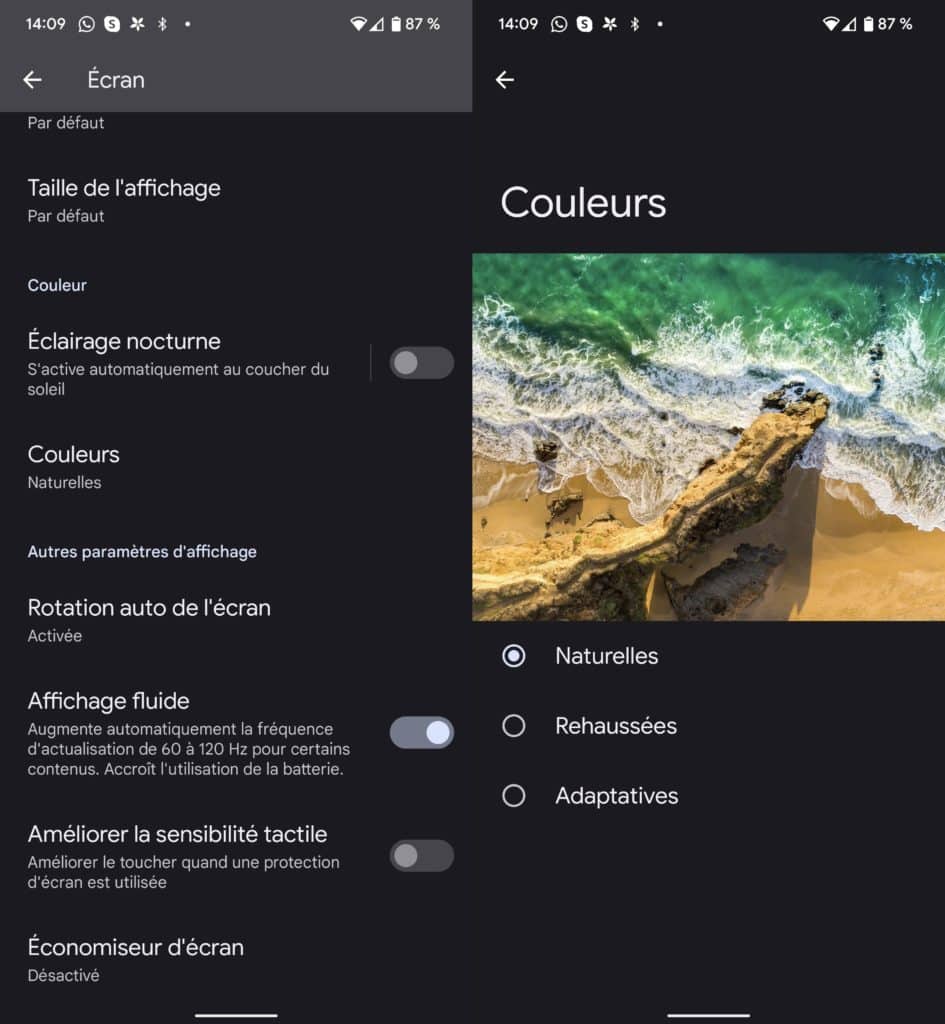Tap Améliorer la sensibilité tactile title
This screenshot has height=1024, width=945.
(x=177, y=834)
